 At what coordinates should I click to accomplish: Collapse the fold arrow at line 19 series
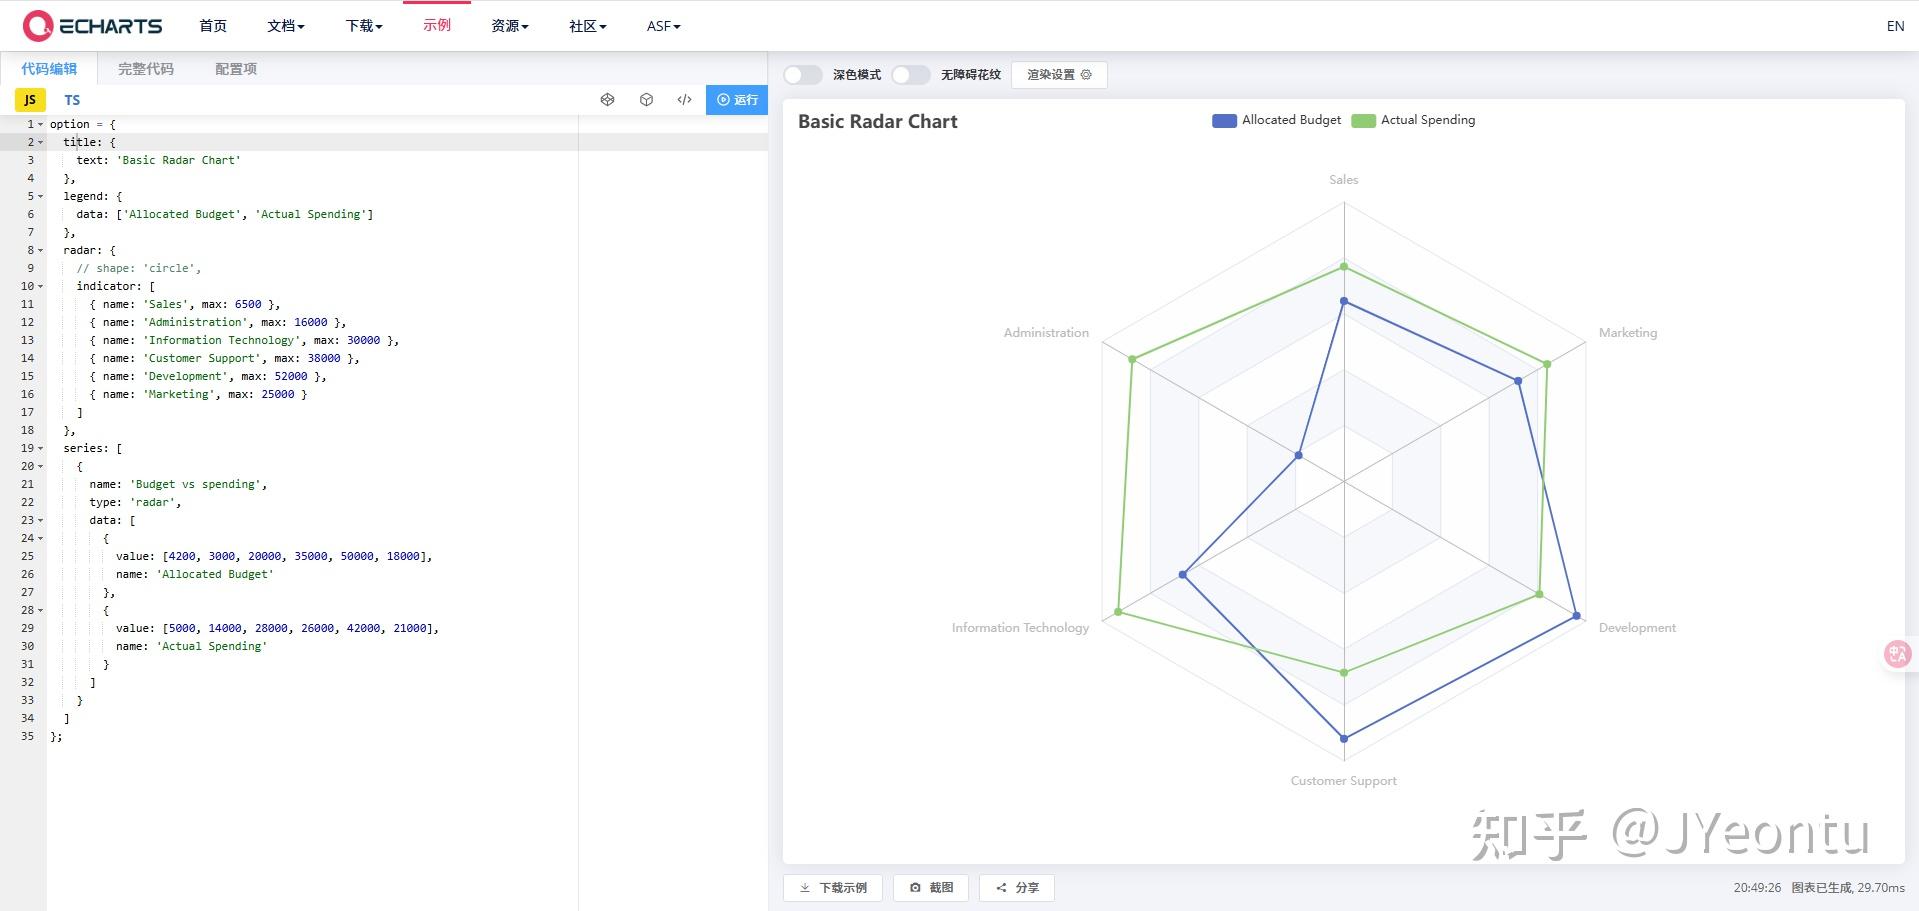[41, 448]
